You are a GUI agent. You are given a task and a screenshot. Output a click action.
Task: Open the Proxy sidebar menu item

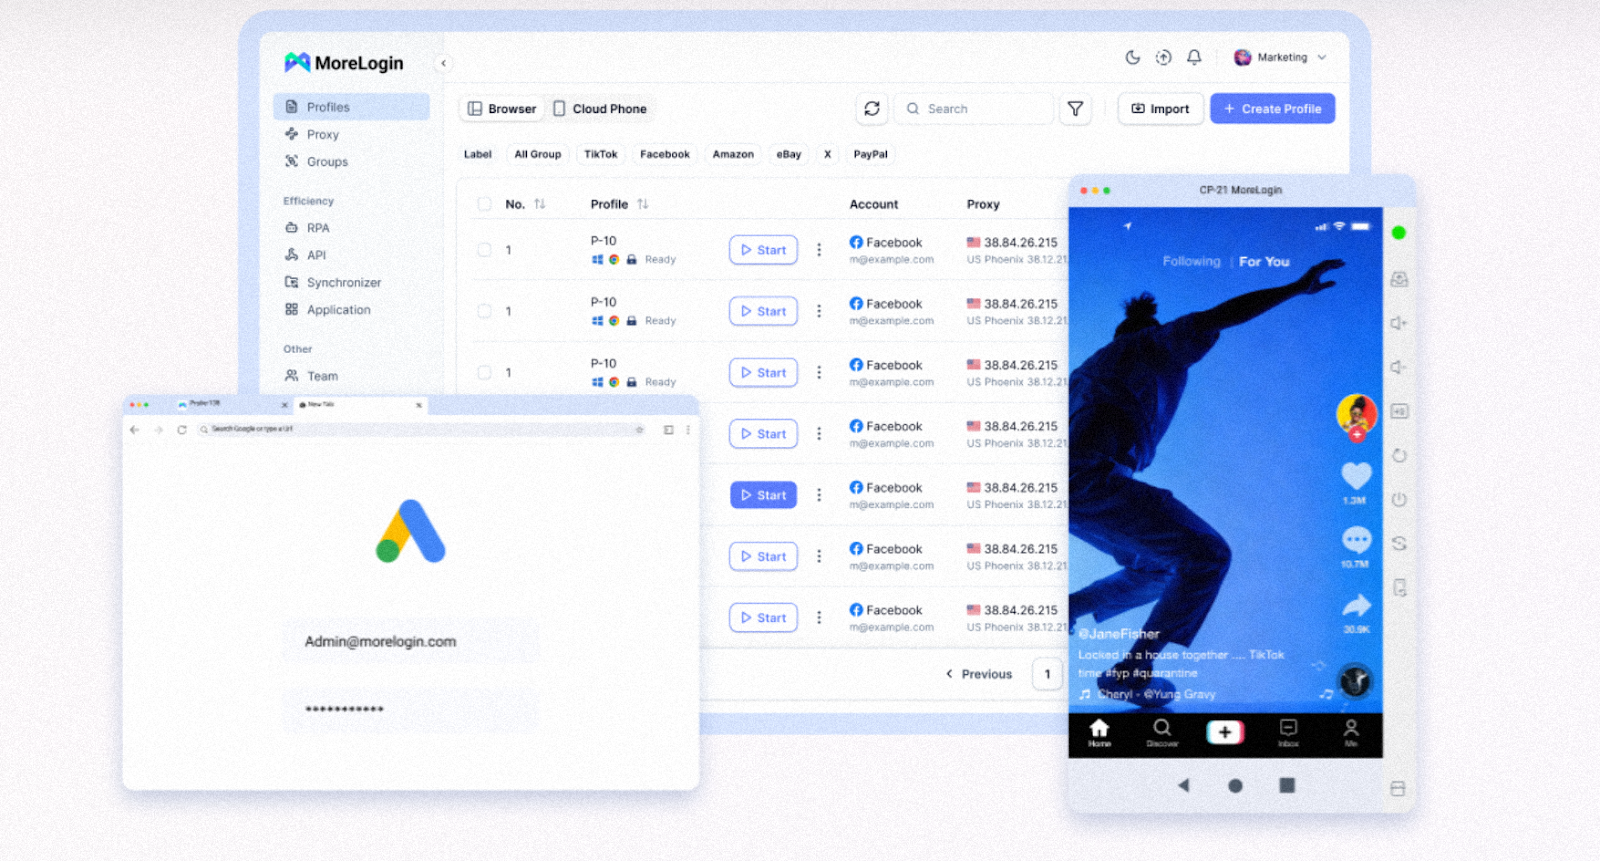click(322, 135)
